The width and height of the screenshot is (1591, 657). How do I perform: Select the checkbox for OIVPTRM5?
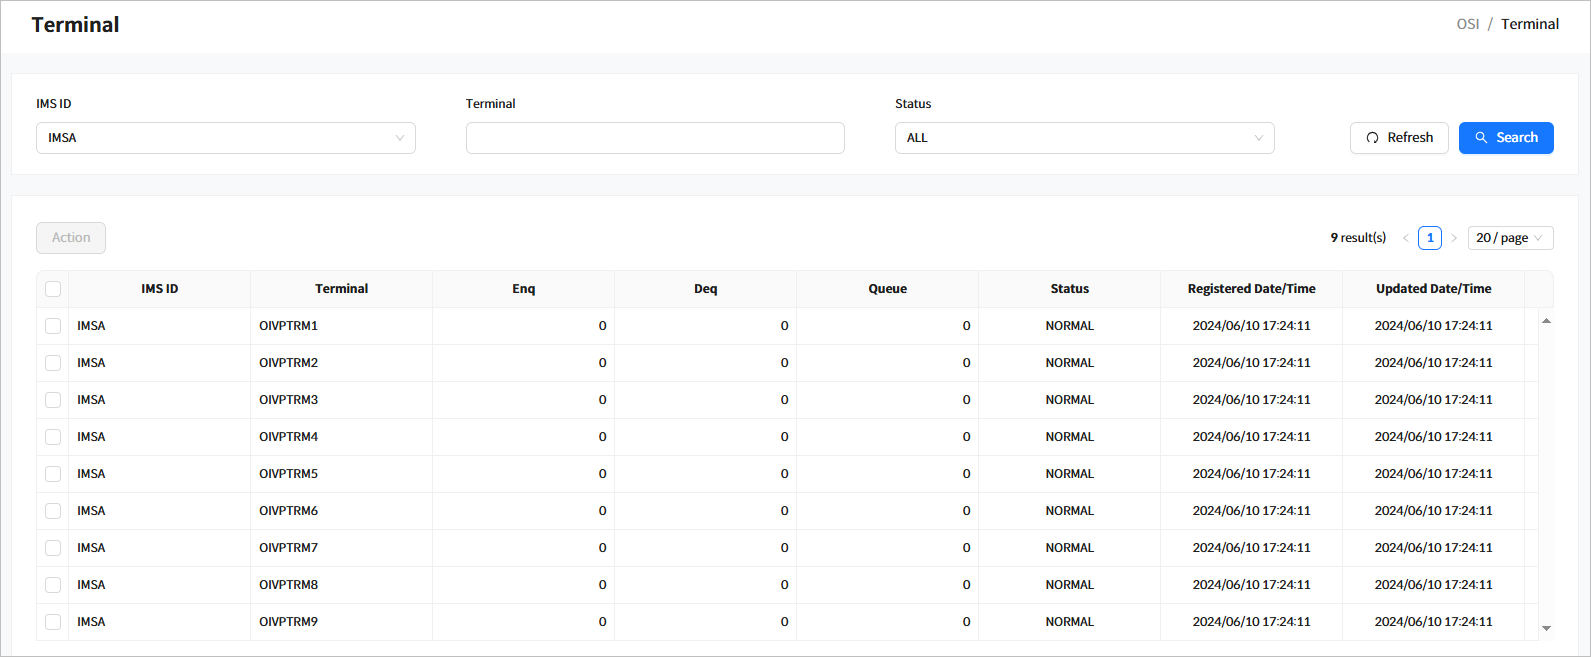(53, 474)
